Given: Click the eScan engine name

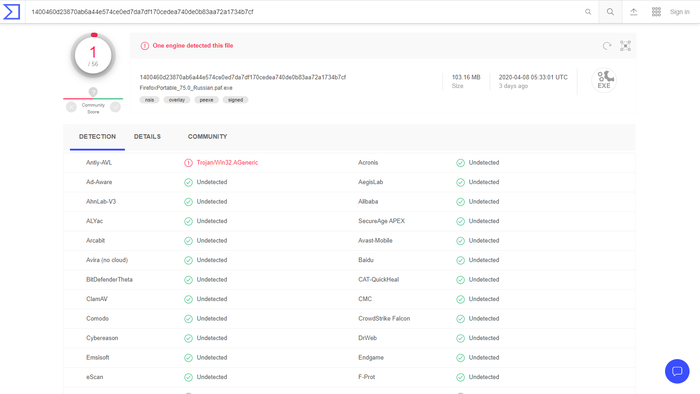Looking at the screenshot, I should tap(95, 377).
